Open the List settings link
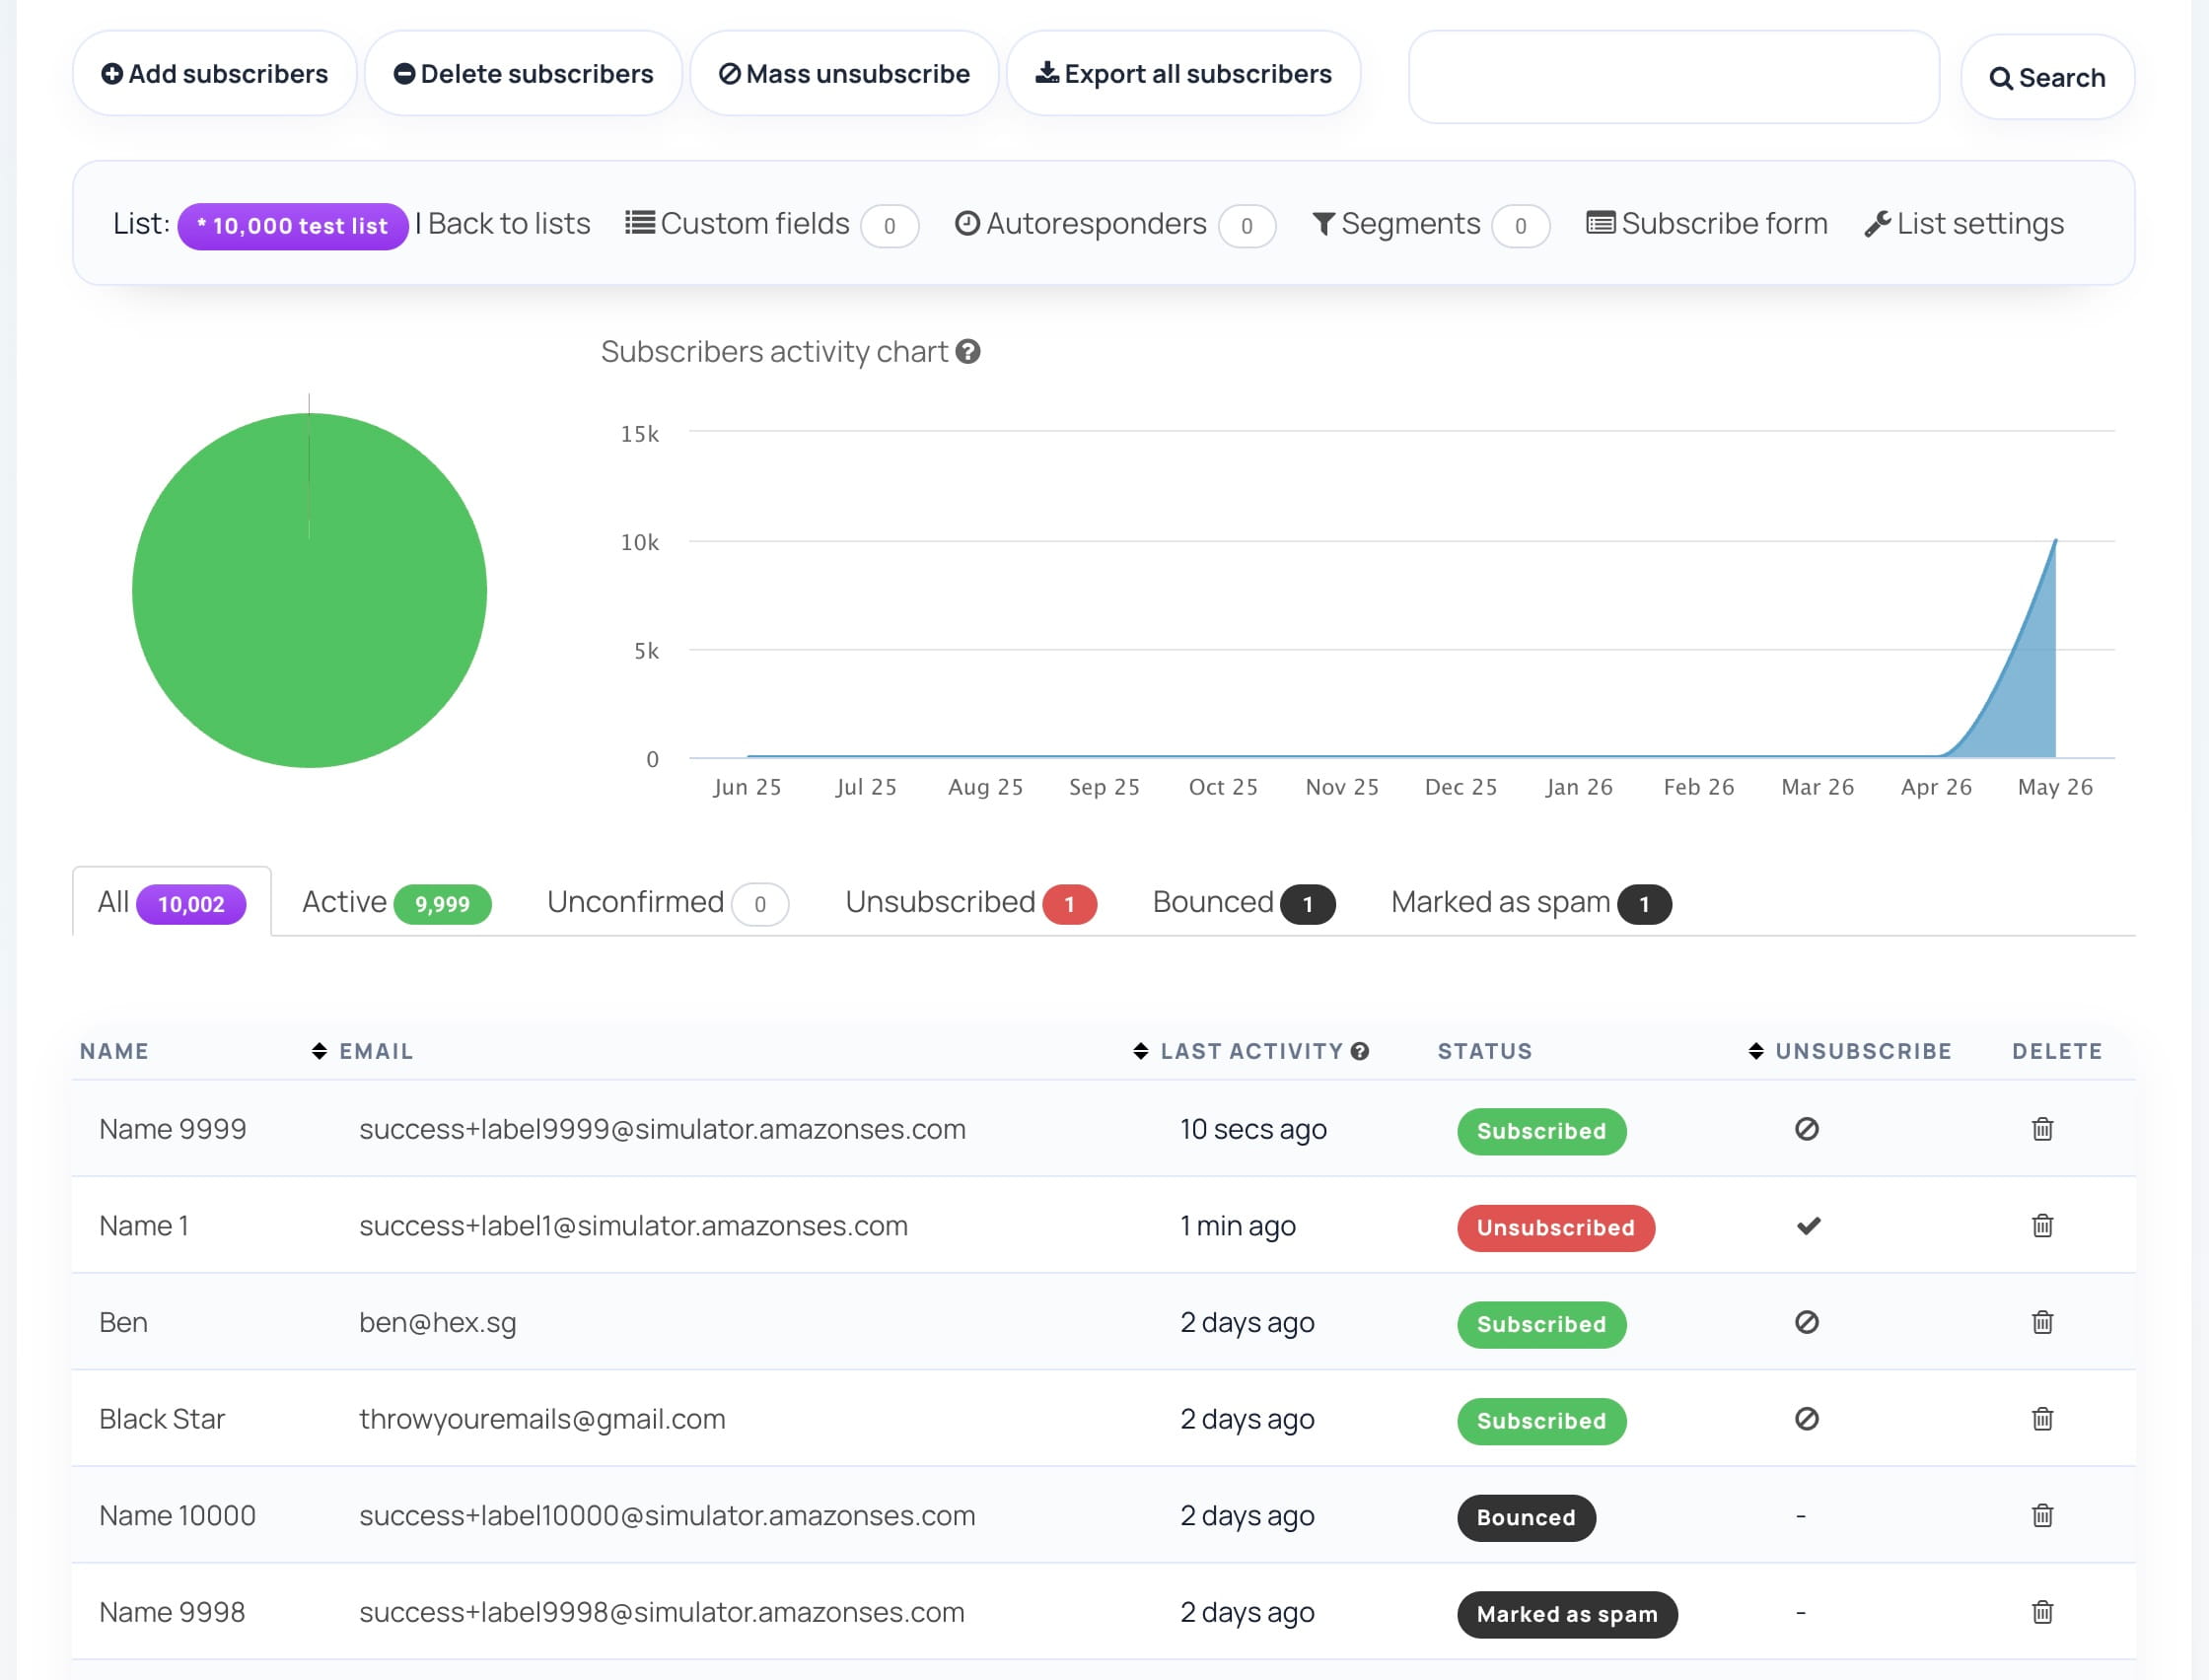The height and width of the screenshot is (1680, 2209). (1964, 224)
